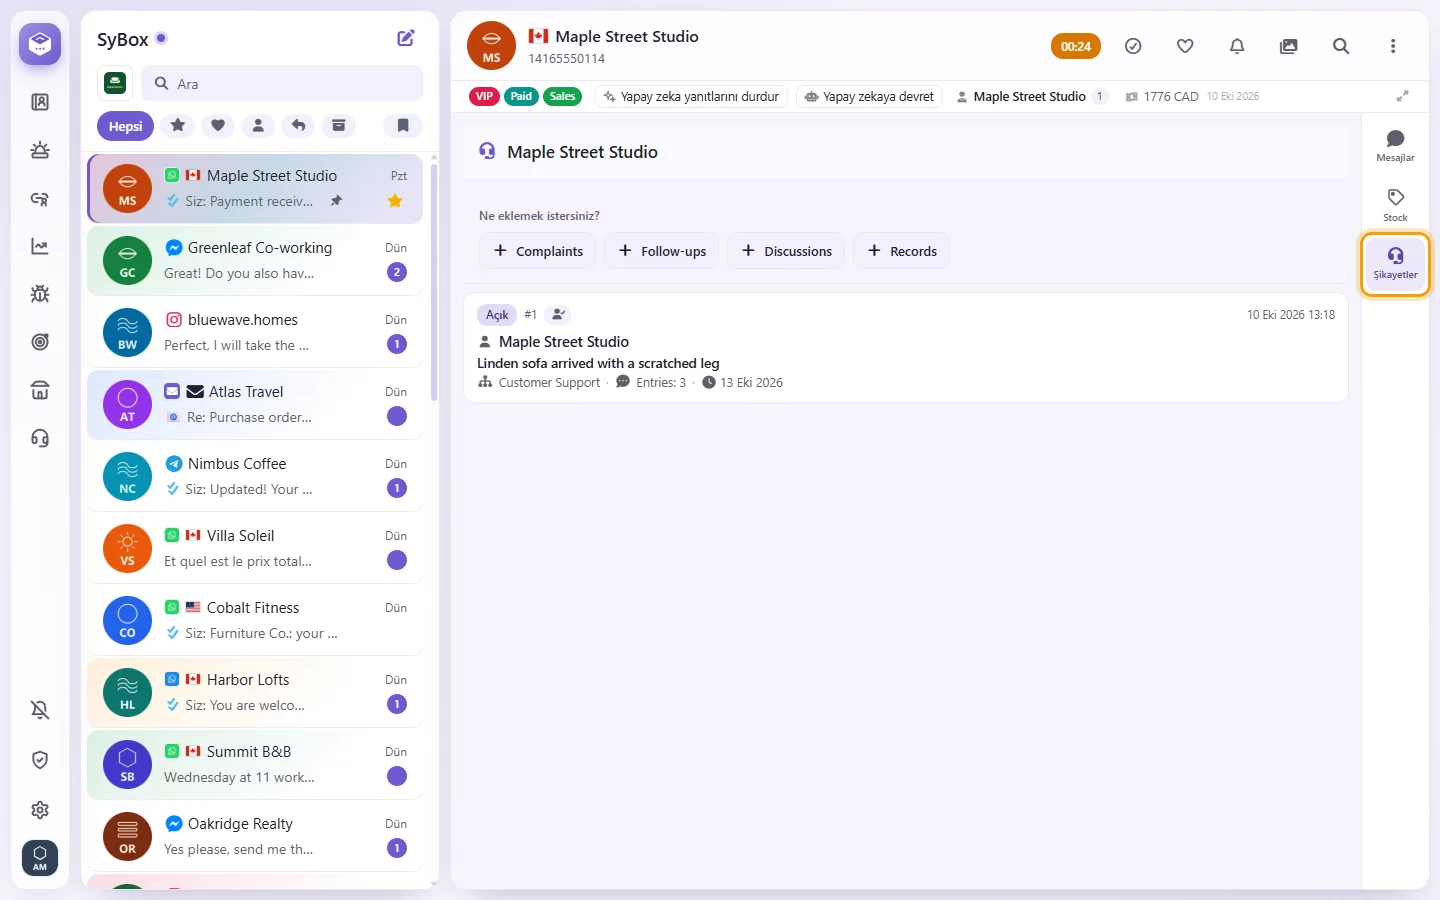
Task: Select the Hepsi filter
Action: coord(125,126)
